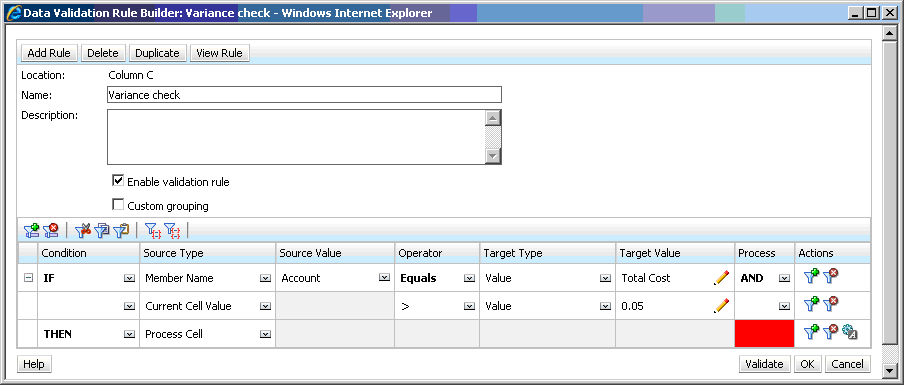Click the Paste condition clipboard icon
This screenshot has width=904, height=385.
[121, 231]
